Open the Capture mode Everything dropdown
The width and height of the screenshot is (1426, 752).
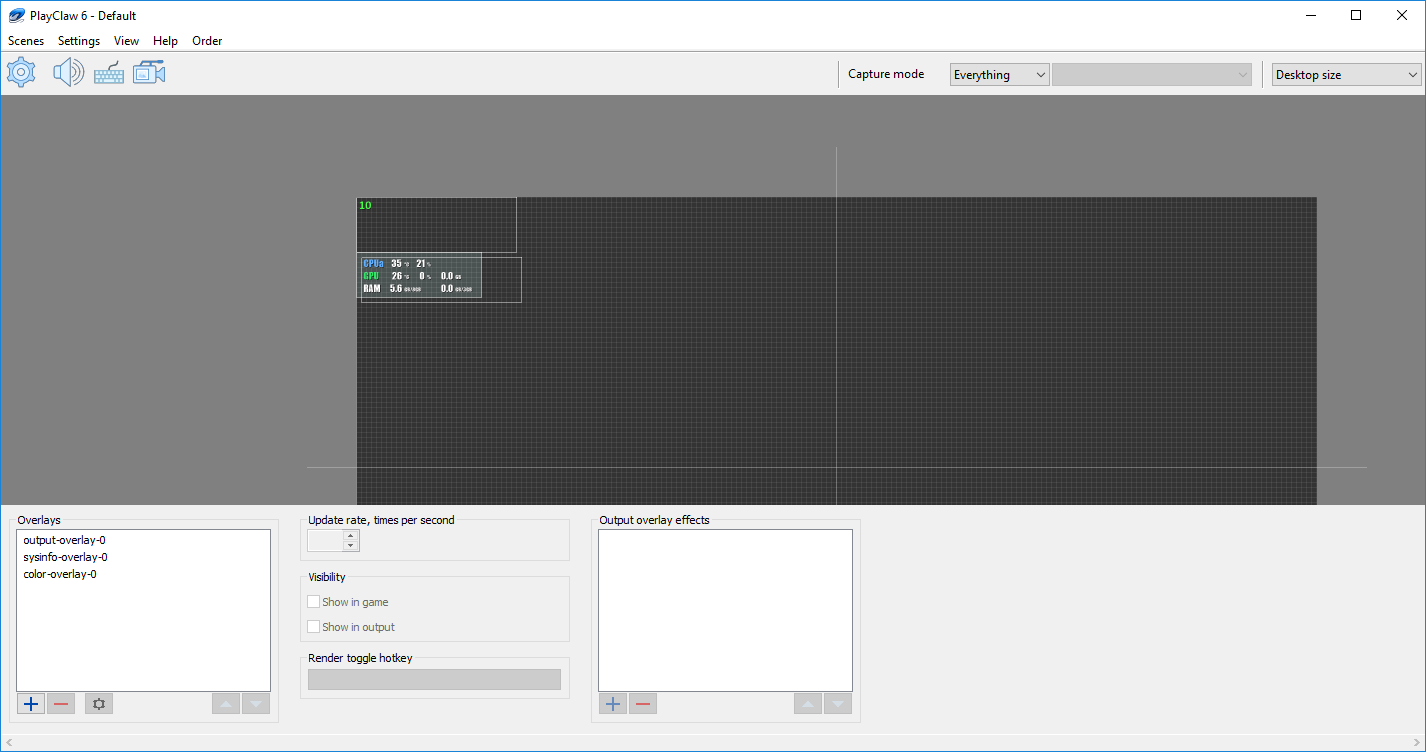pos(999,75)
